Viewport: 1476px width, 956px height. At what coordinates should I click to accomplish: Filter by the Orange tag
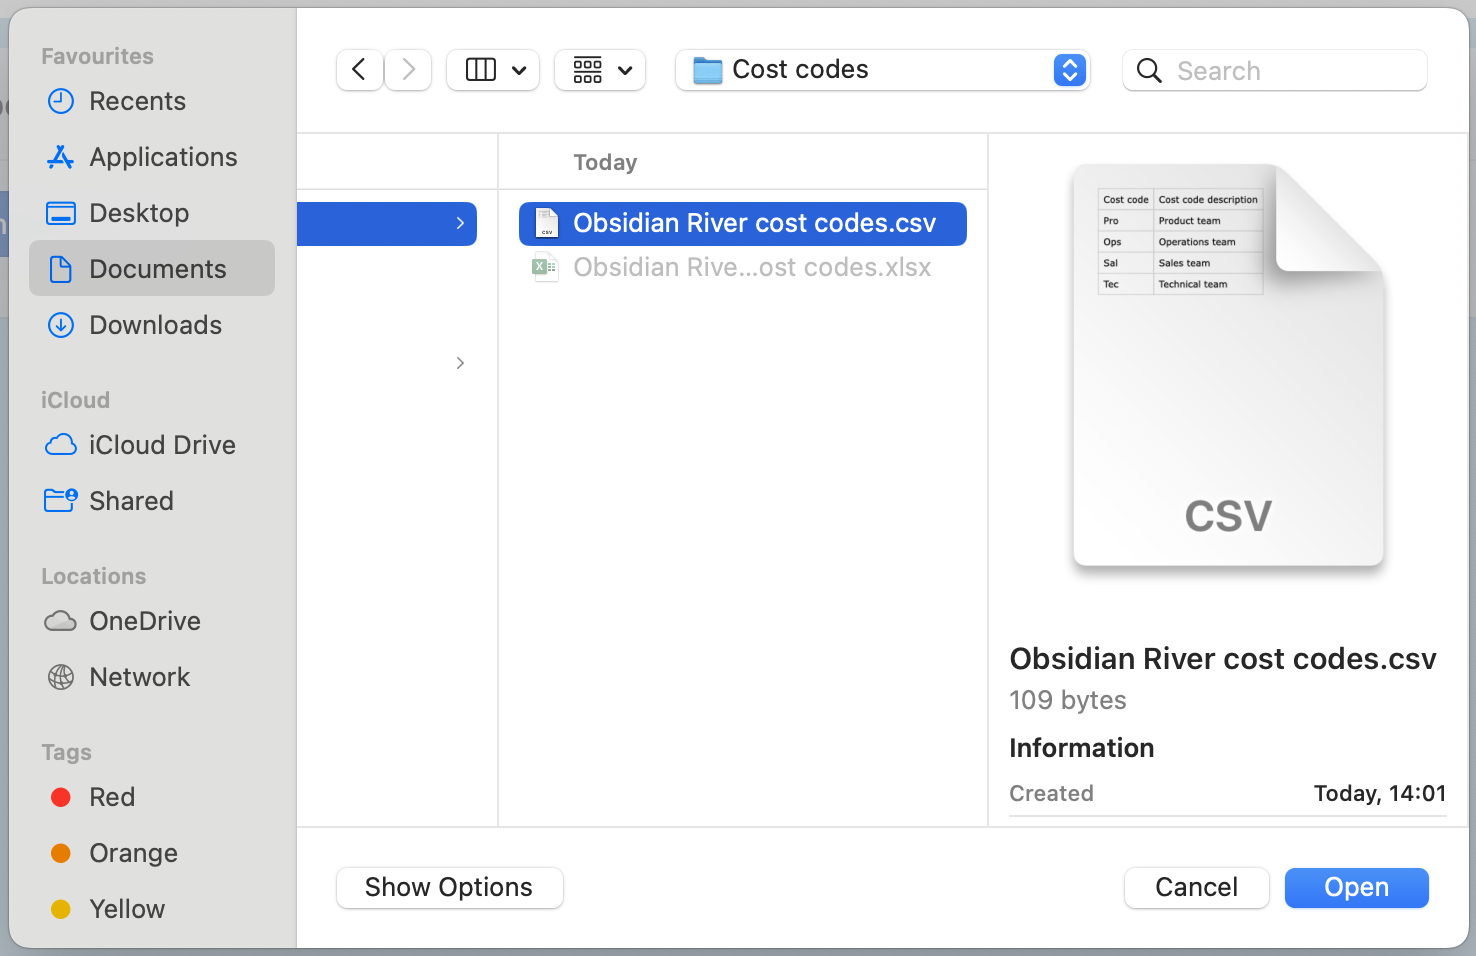pyautogui.click(x=133, y=853)
